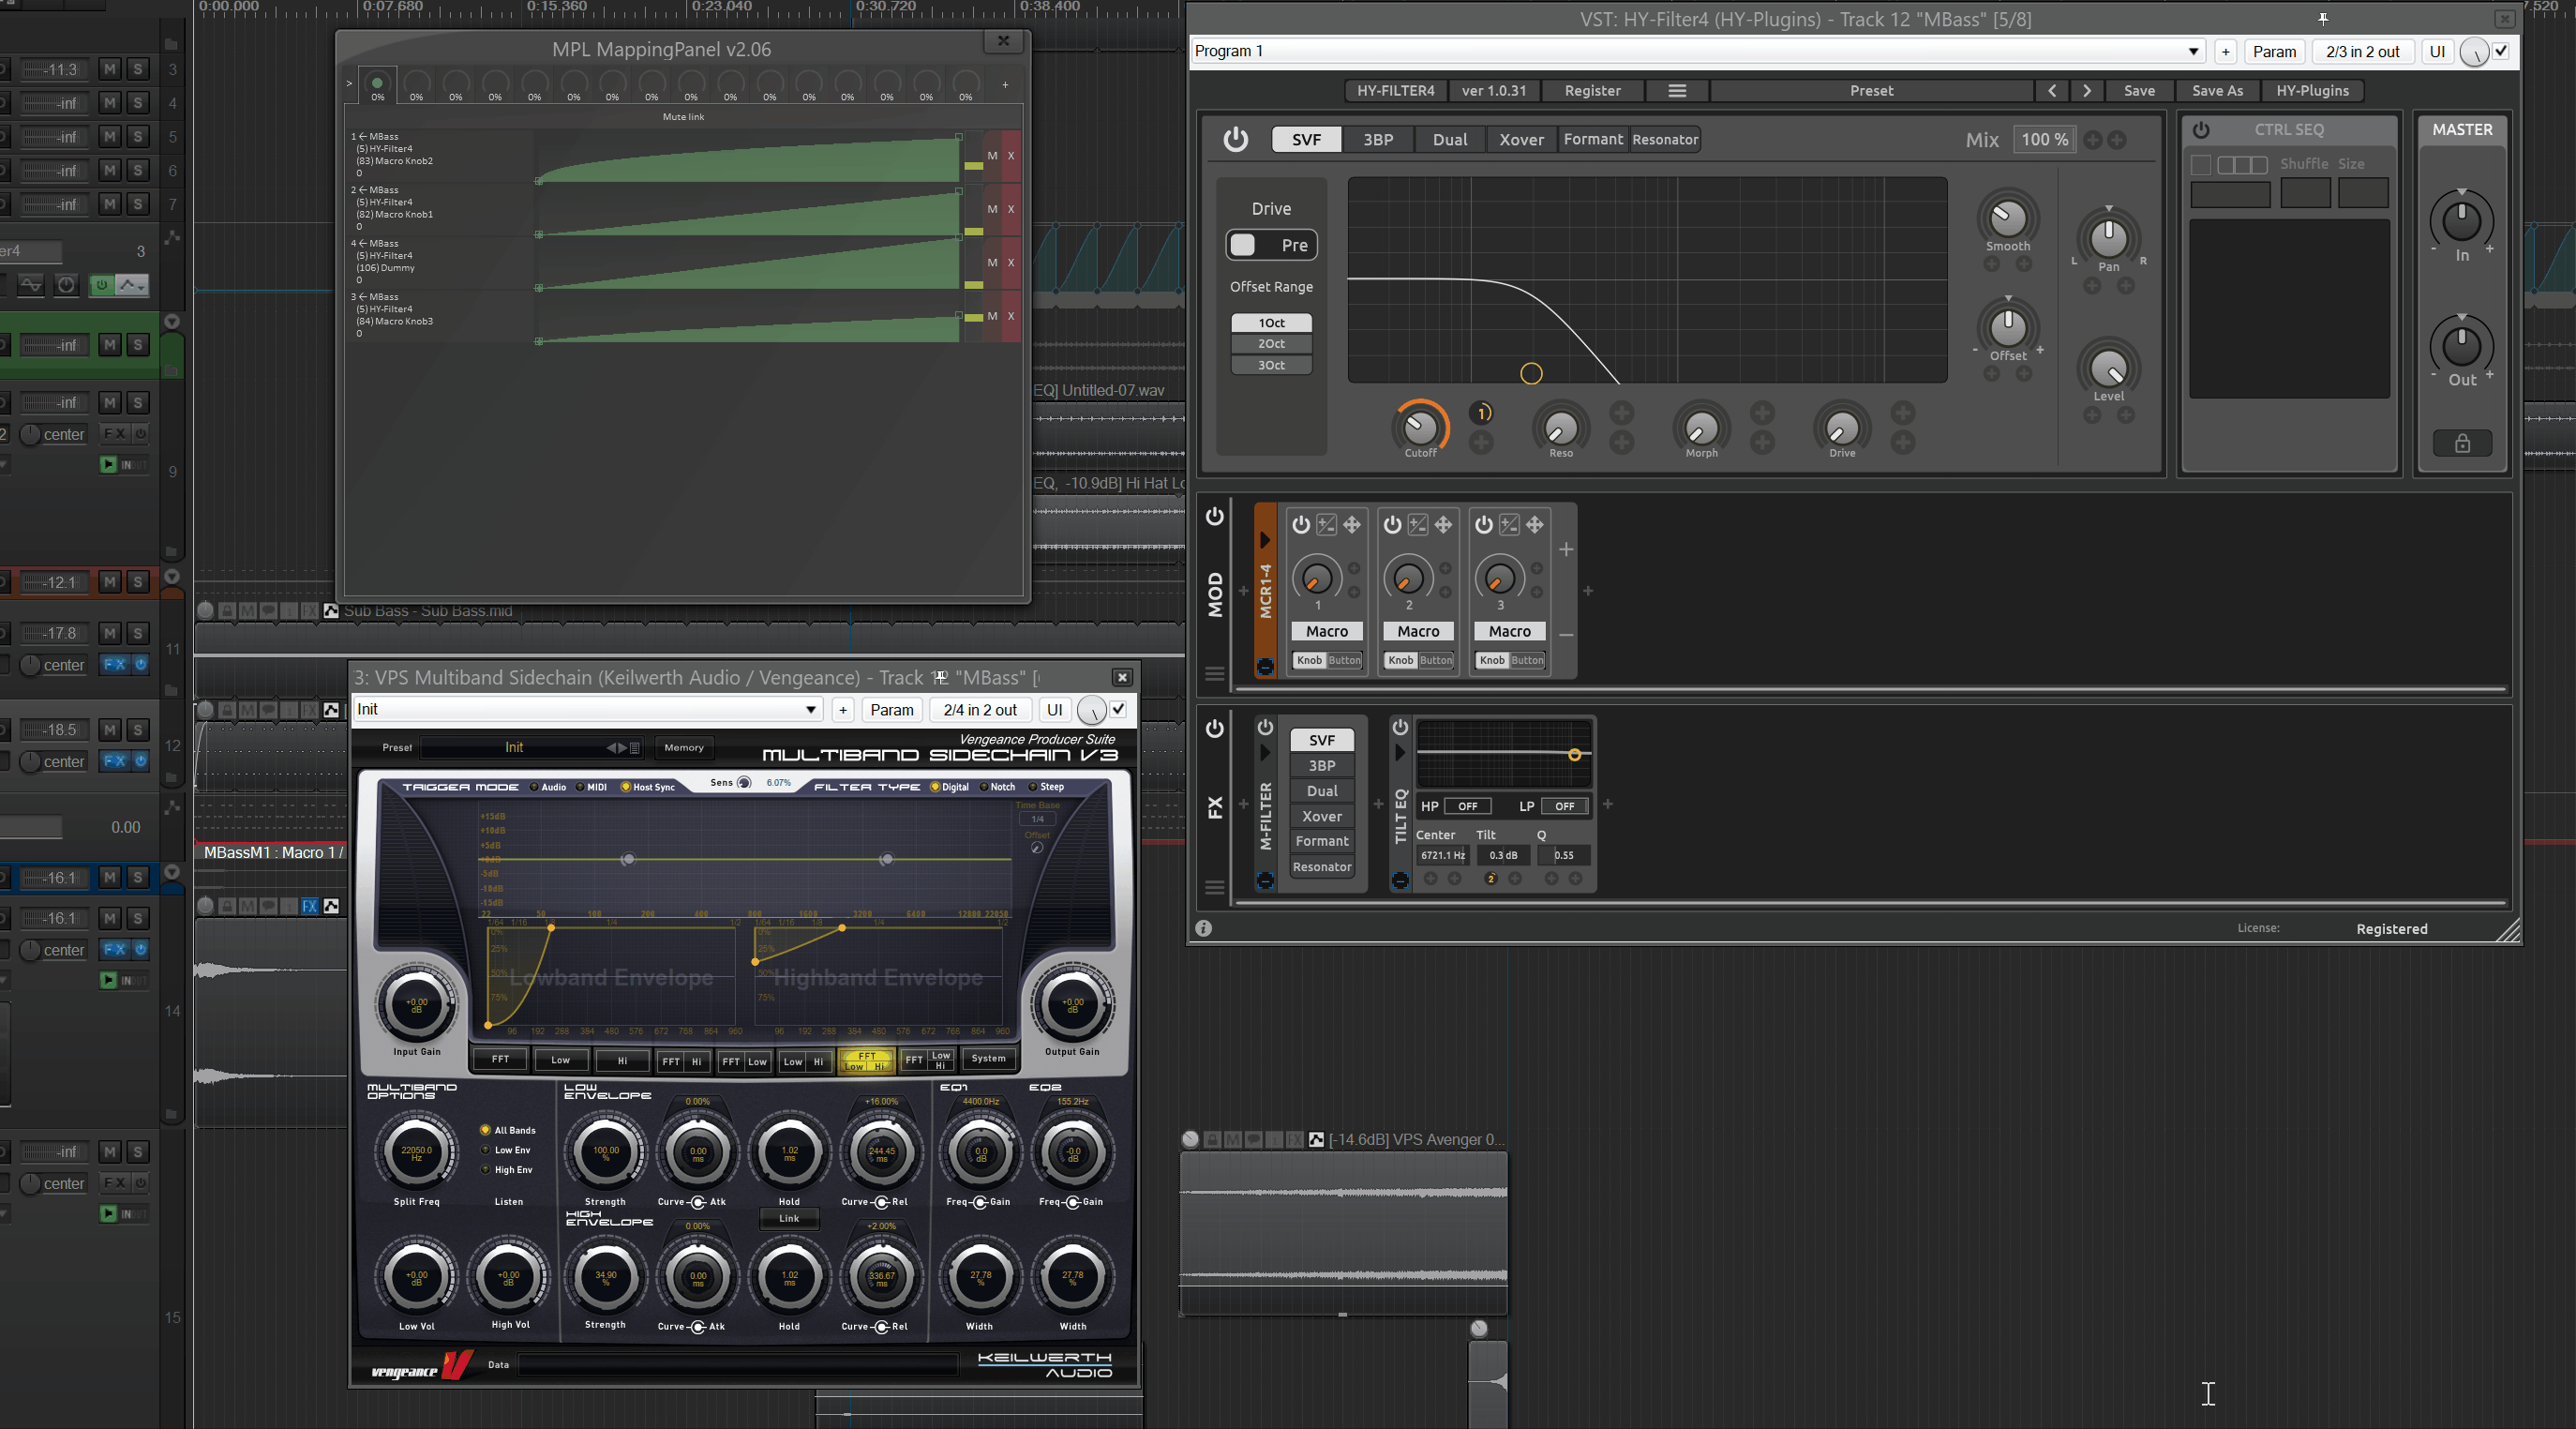Add a macro with the large plus icon
2576x1429 pixels.
point(1566,549)
